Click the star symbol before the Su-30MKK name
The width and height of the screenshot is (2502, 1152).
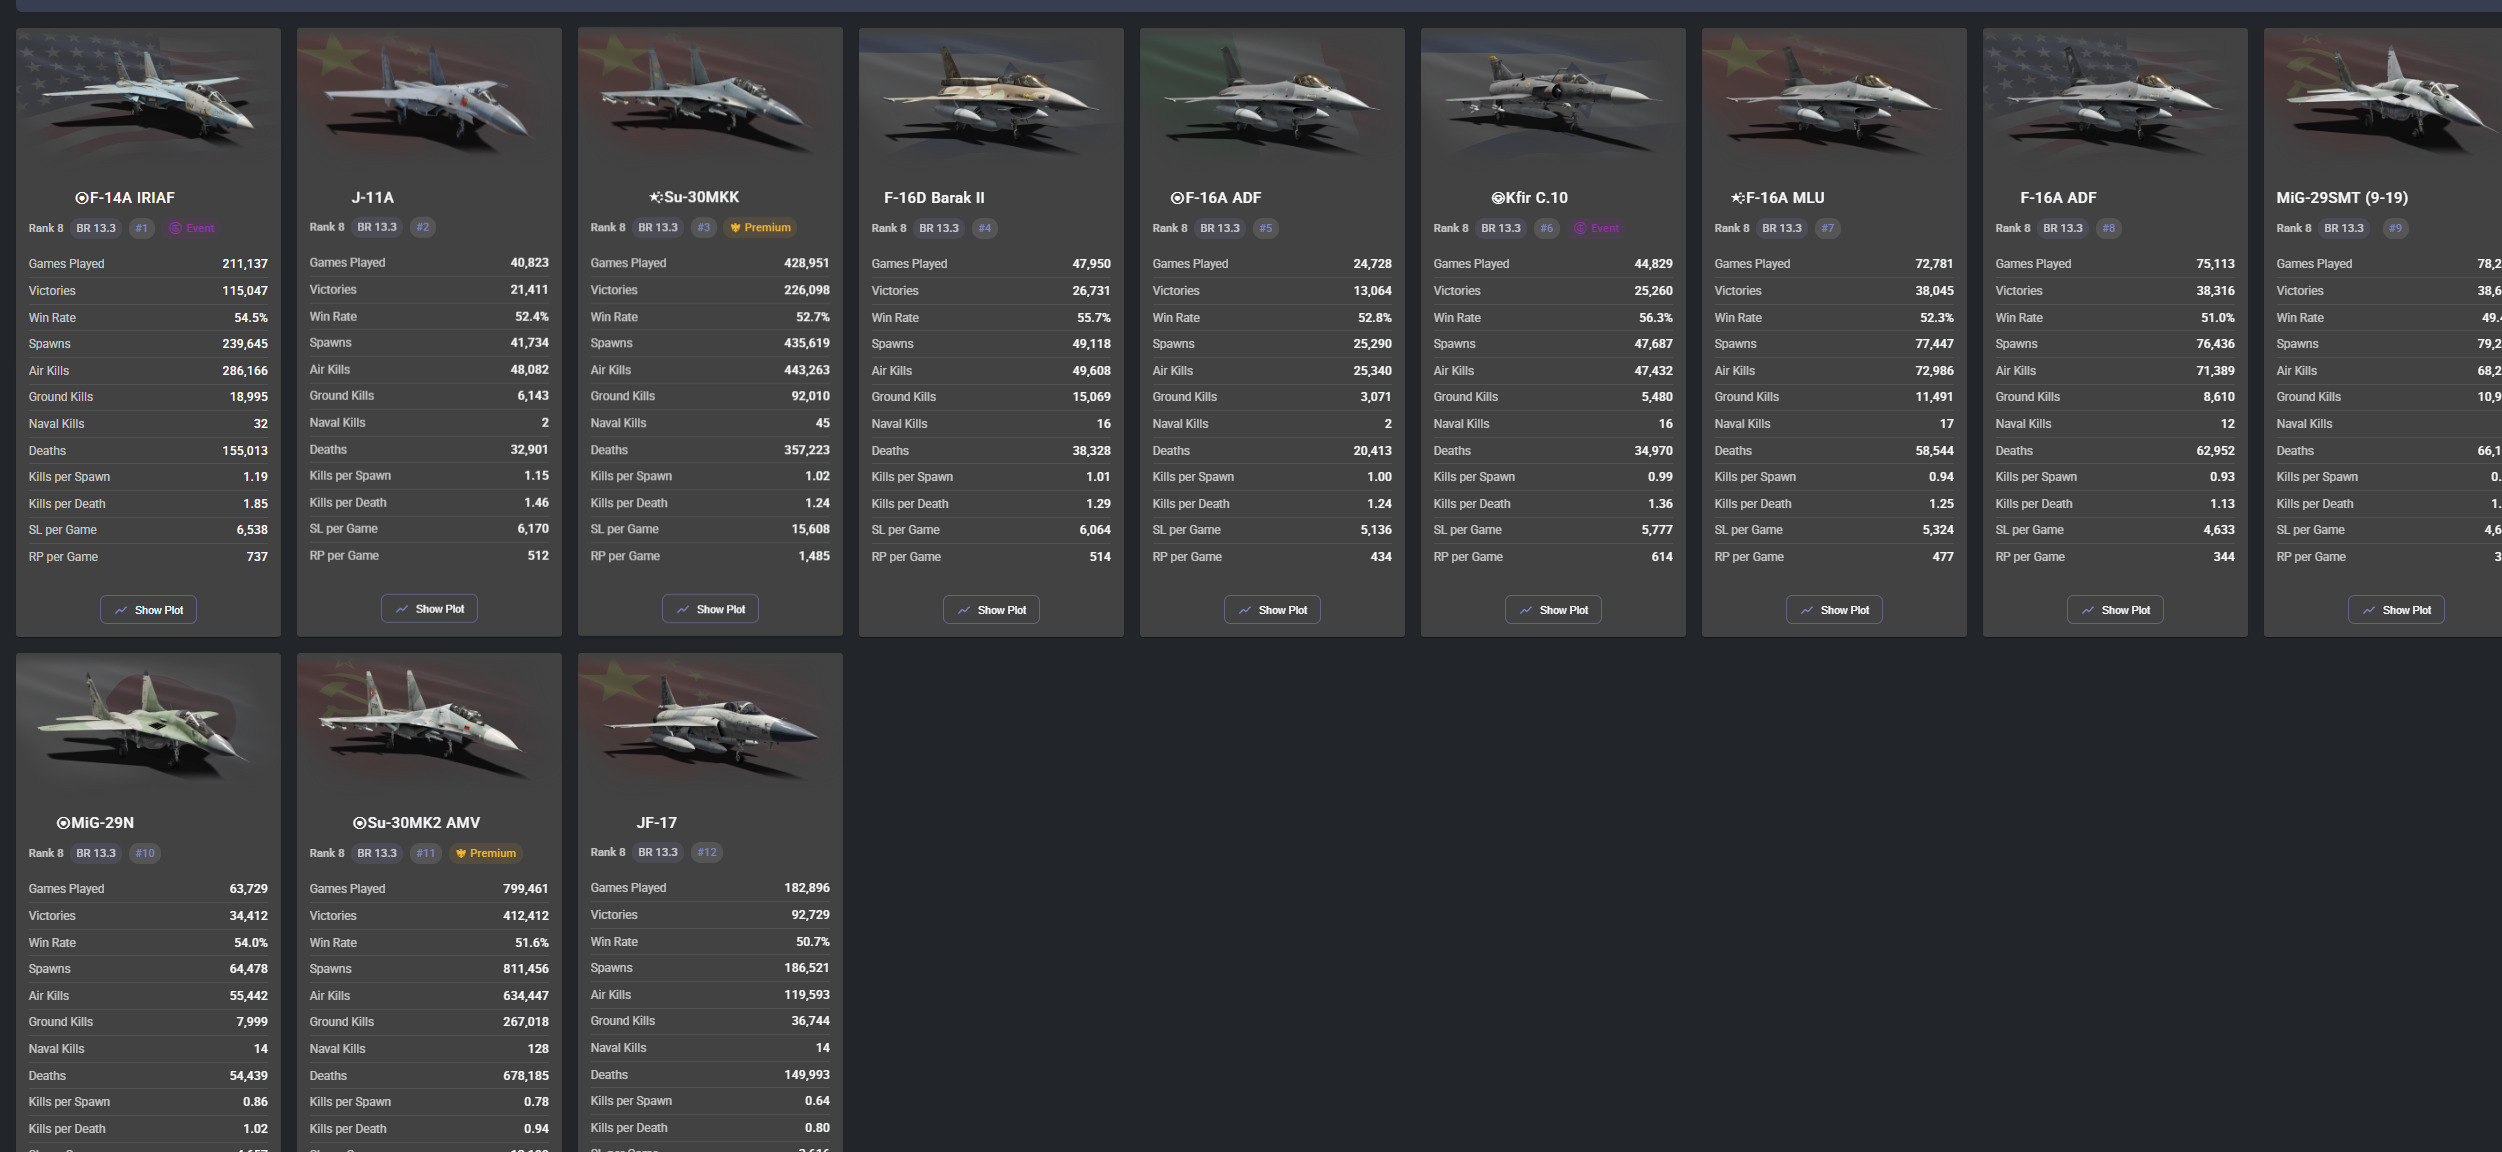pos(656,198)
